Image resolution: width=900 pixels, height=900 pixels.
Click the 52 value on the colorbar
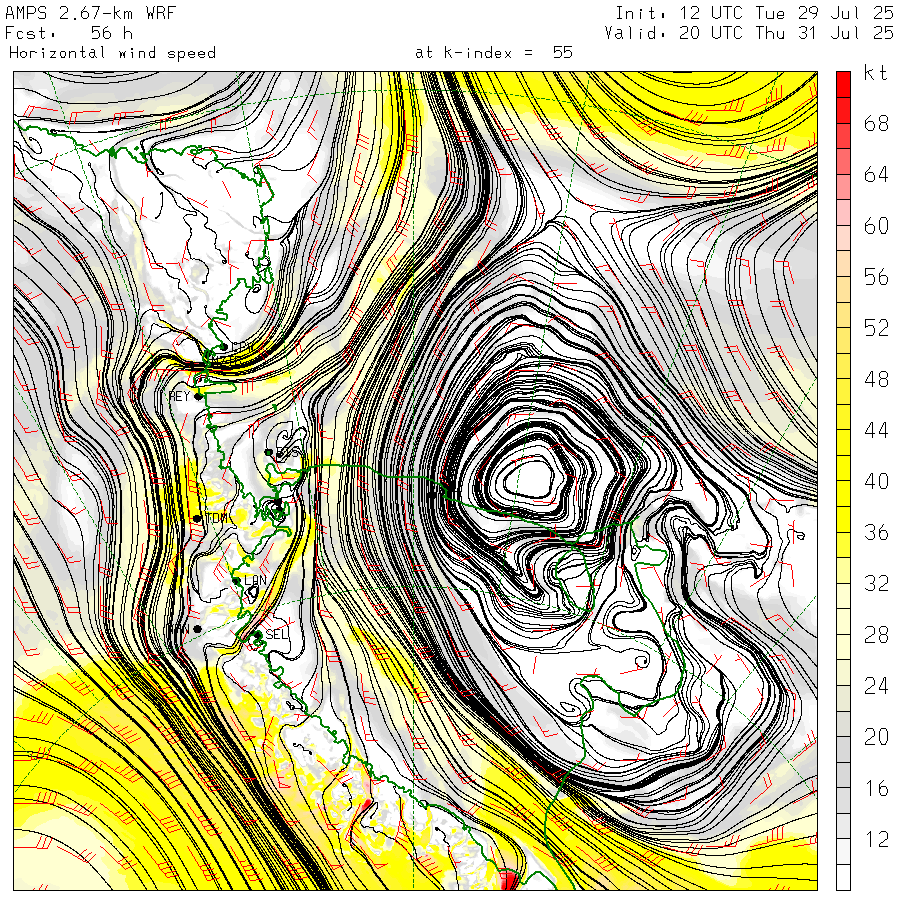pyautogui.click(x=876, y=328)
